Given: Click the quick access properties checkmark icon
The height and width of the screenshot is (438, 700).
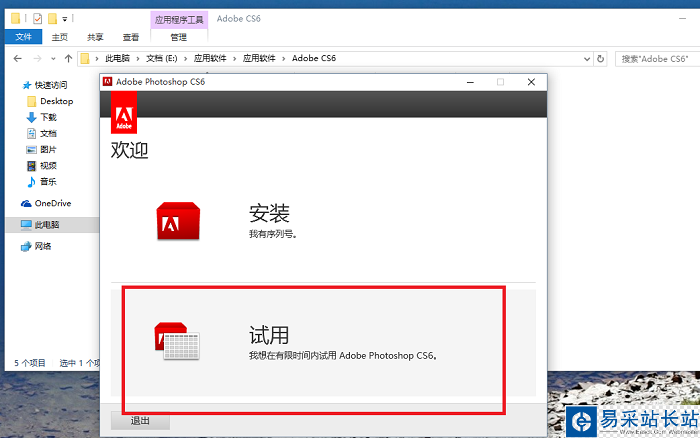Looking at the screenshot, I should [x=38, y=18].
